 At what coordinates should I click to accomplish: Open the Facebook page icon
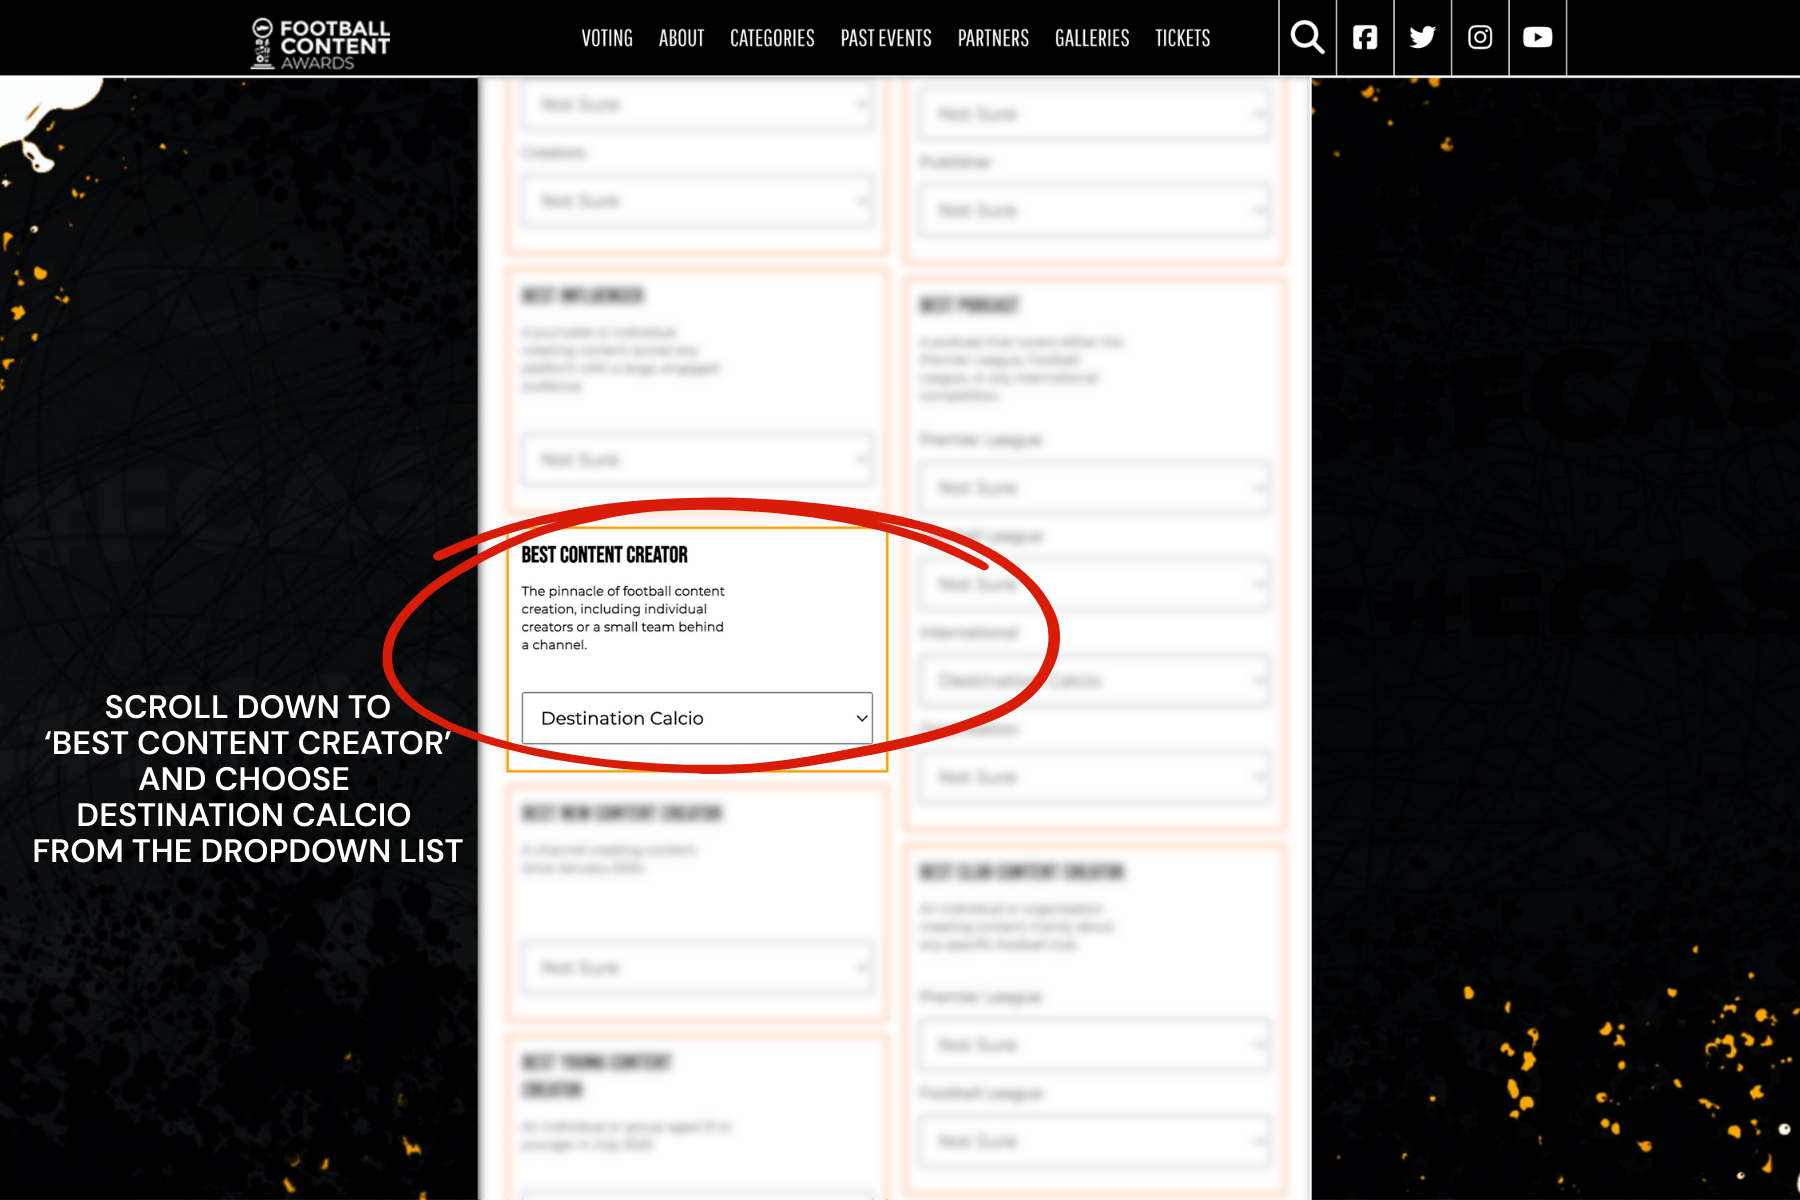[x=1365, y=38]
